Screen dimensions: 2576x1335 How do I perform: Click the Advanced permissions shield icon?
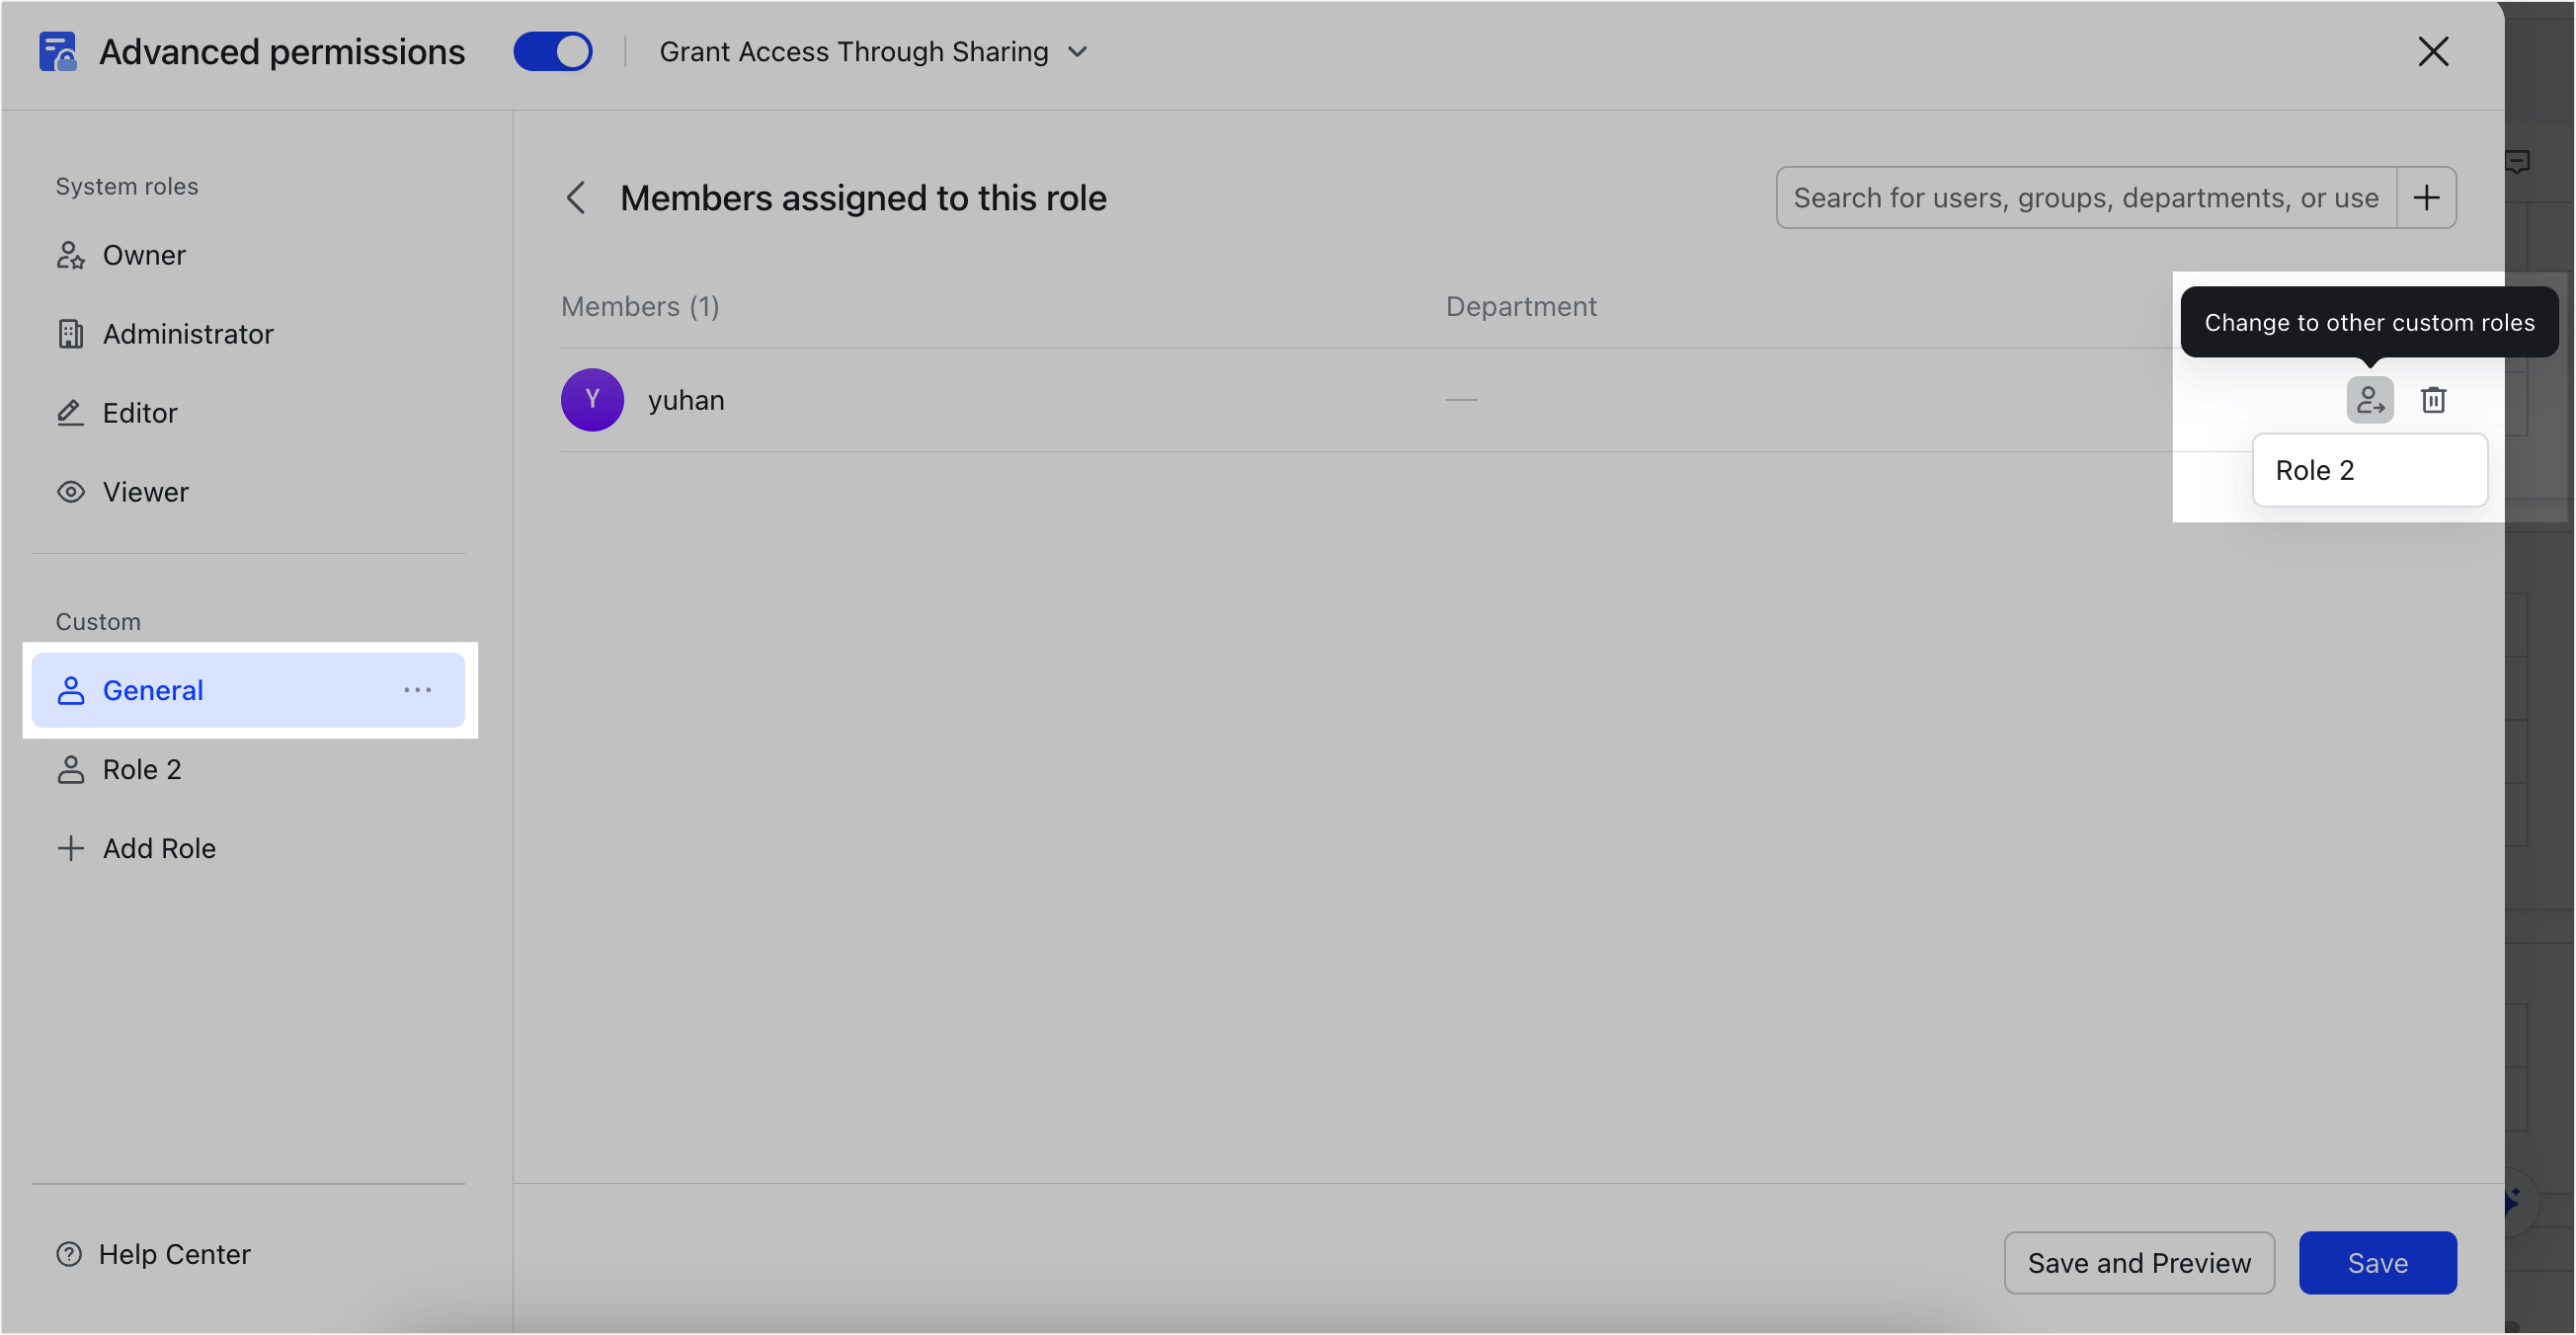coord(57,51)
